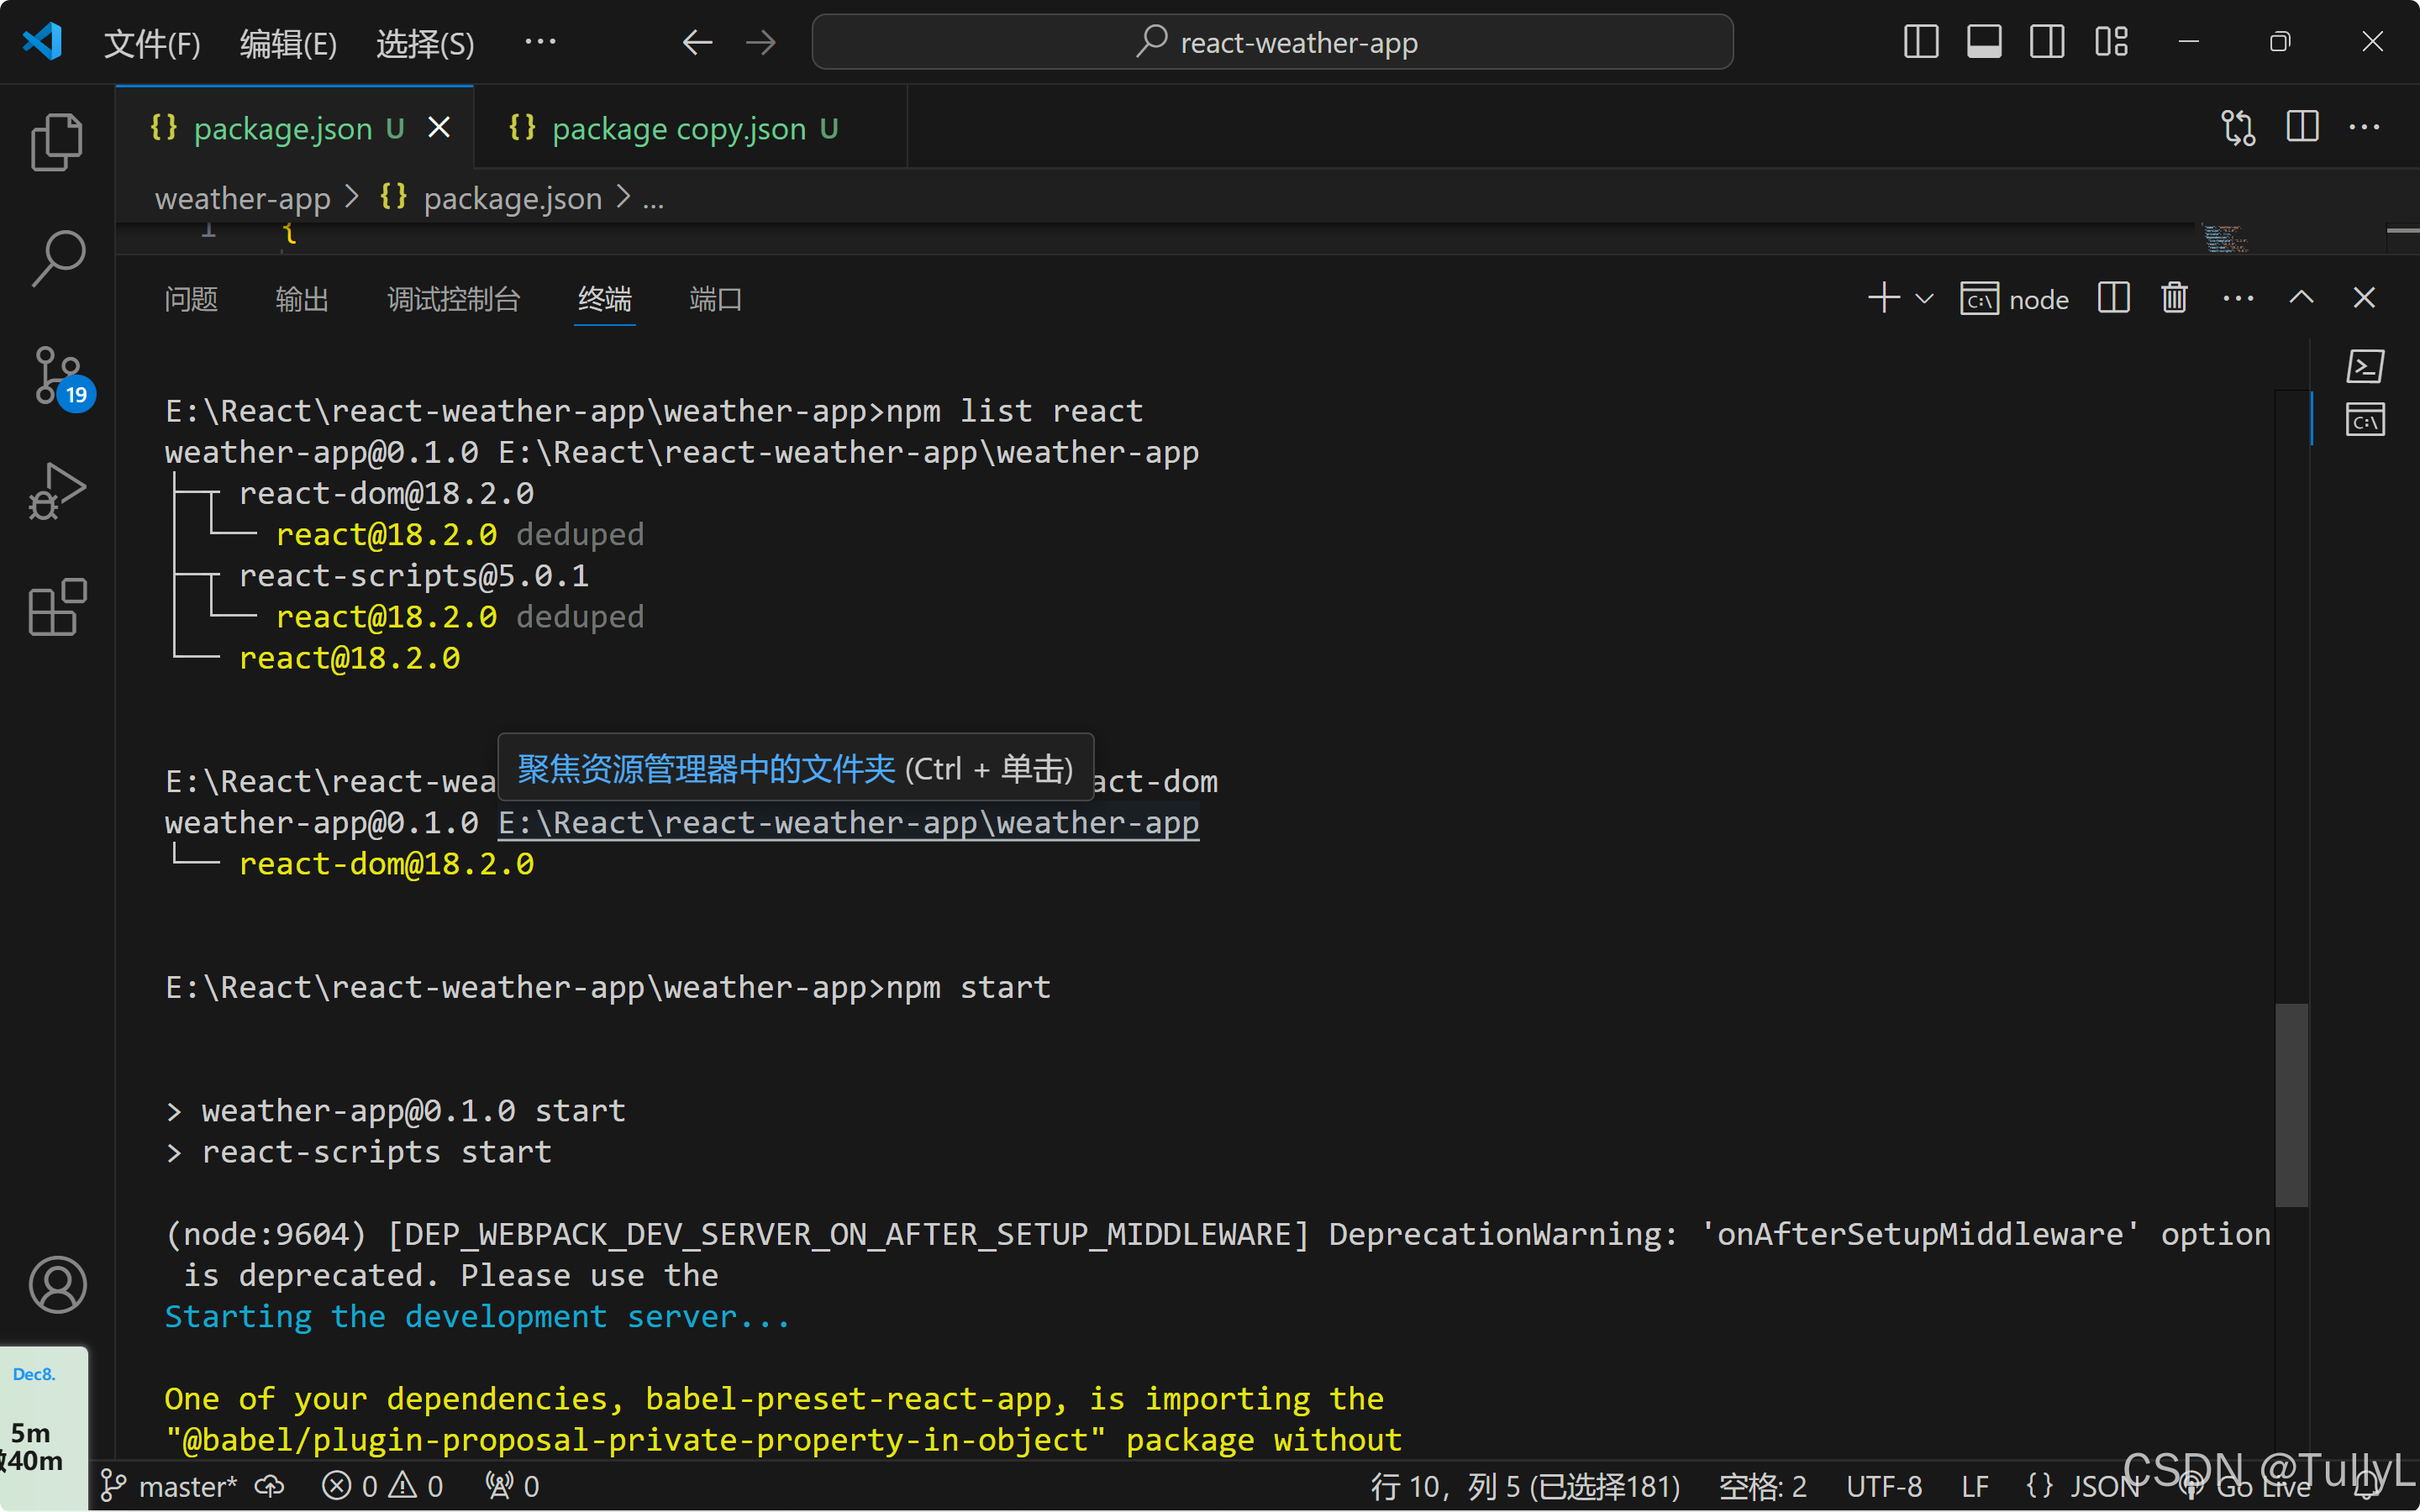Screen dimensions: 2420x1512
Task: Select first terminal instance in side list
Action: coord(2365,366)
